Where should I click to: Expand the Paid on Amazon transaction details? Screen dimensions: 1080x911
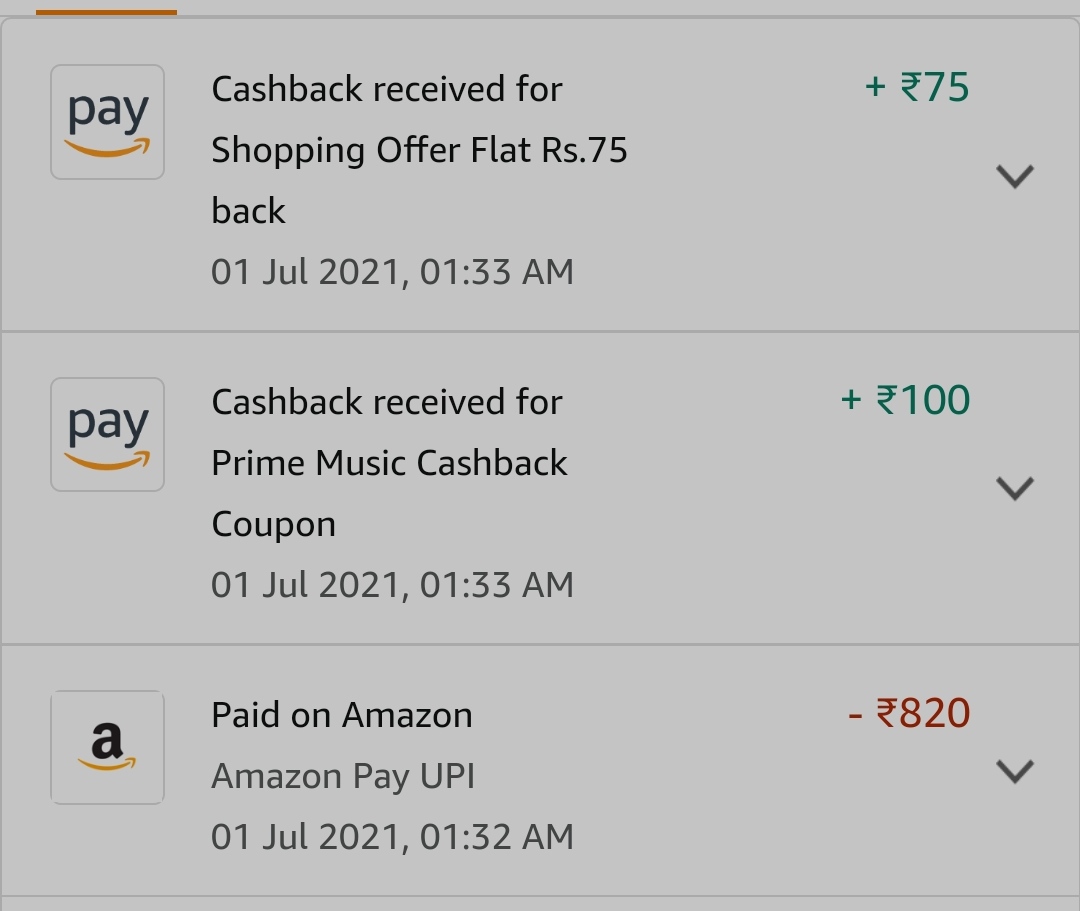[x=1014, y=771]
